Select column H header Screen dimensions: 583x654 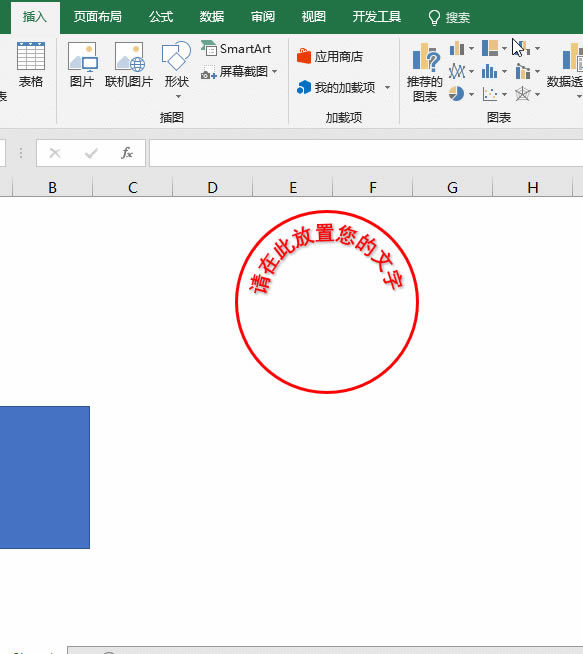point(533,187)
